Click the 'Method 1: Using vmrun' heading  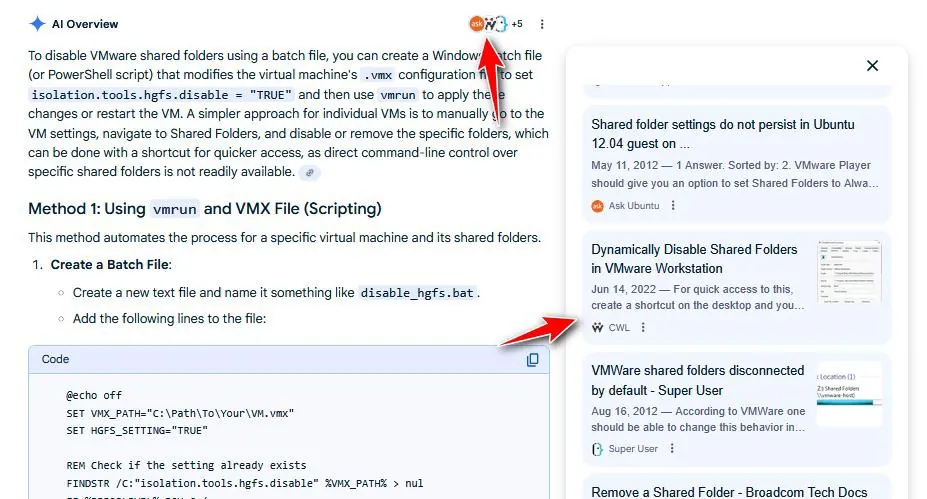204,209
